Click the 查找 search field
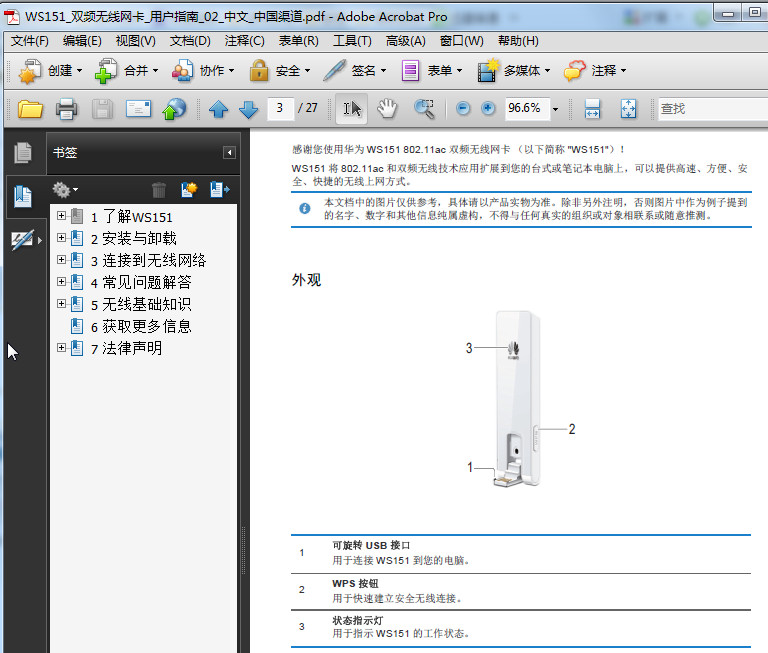The image size is (768, 653). click(x=713, y=109)
